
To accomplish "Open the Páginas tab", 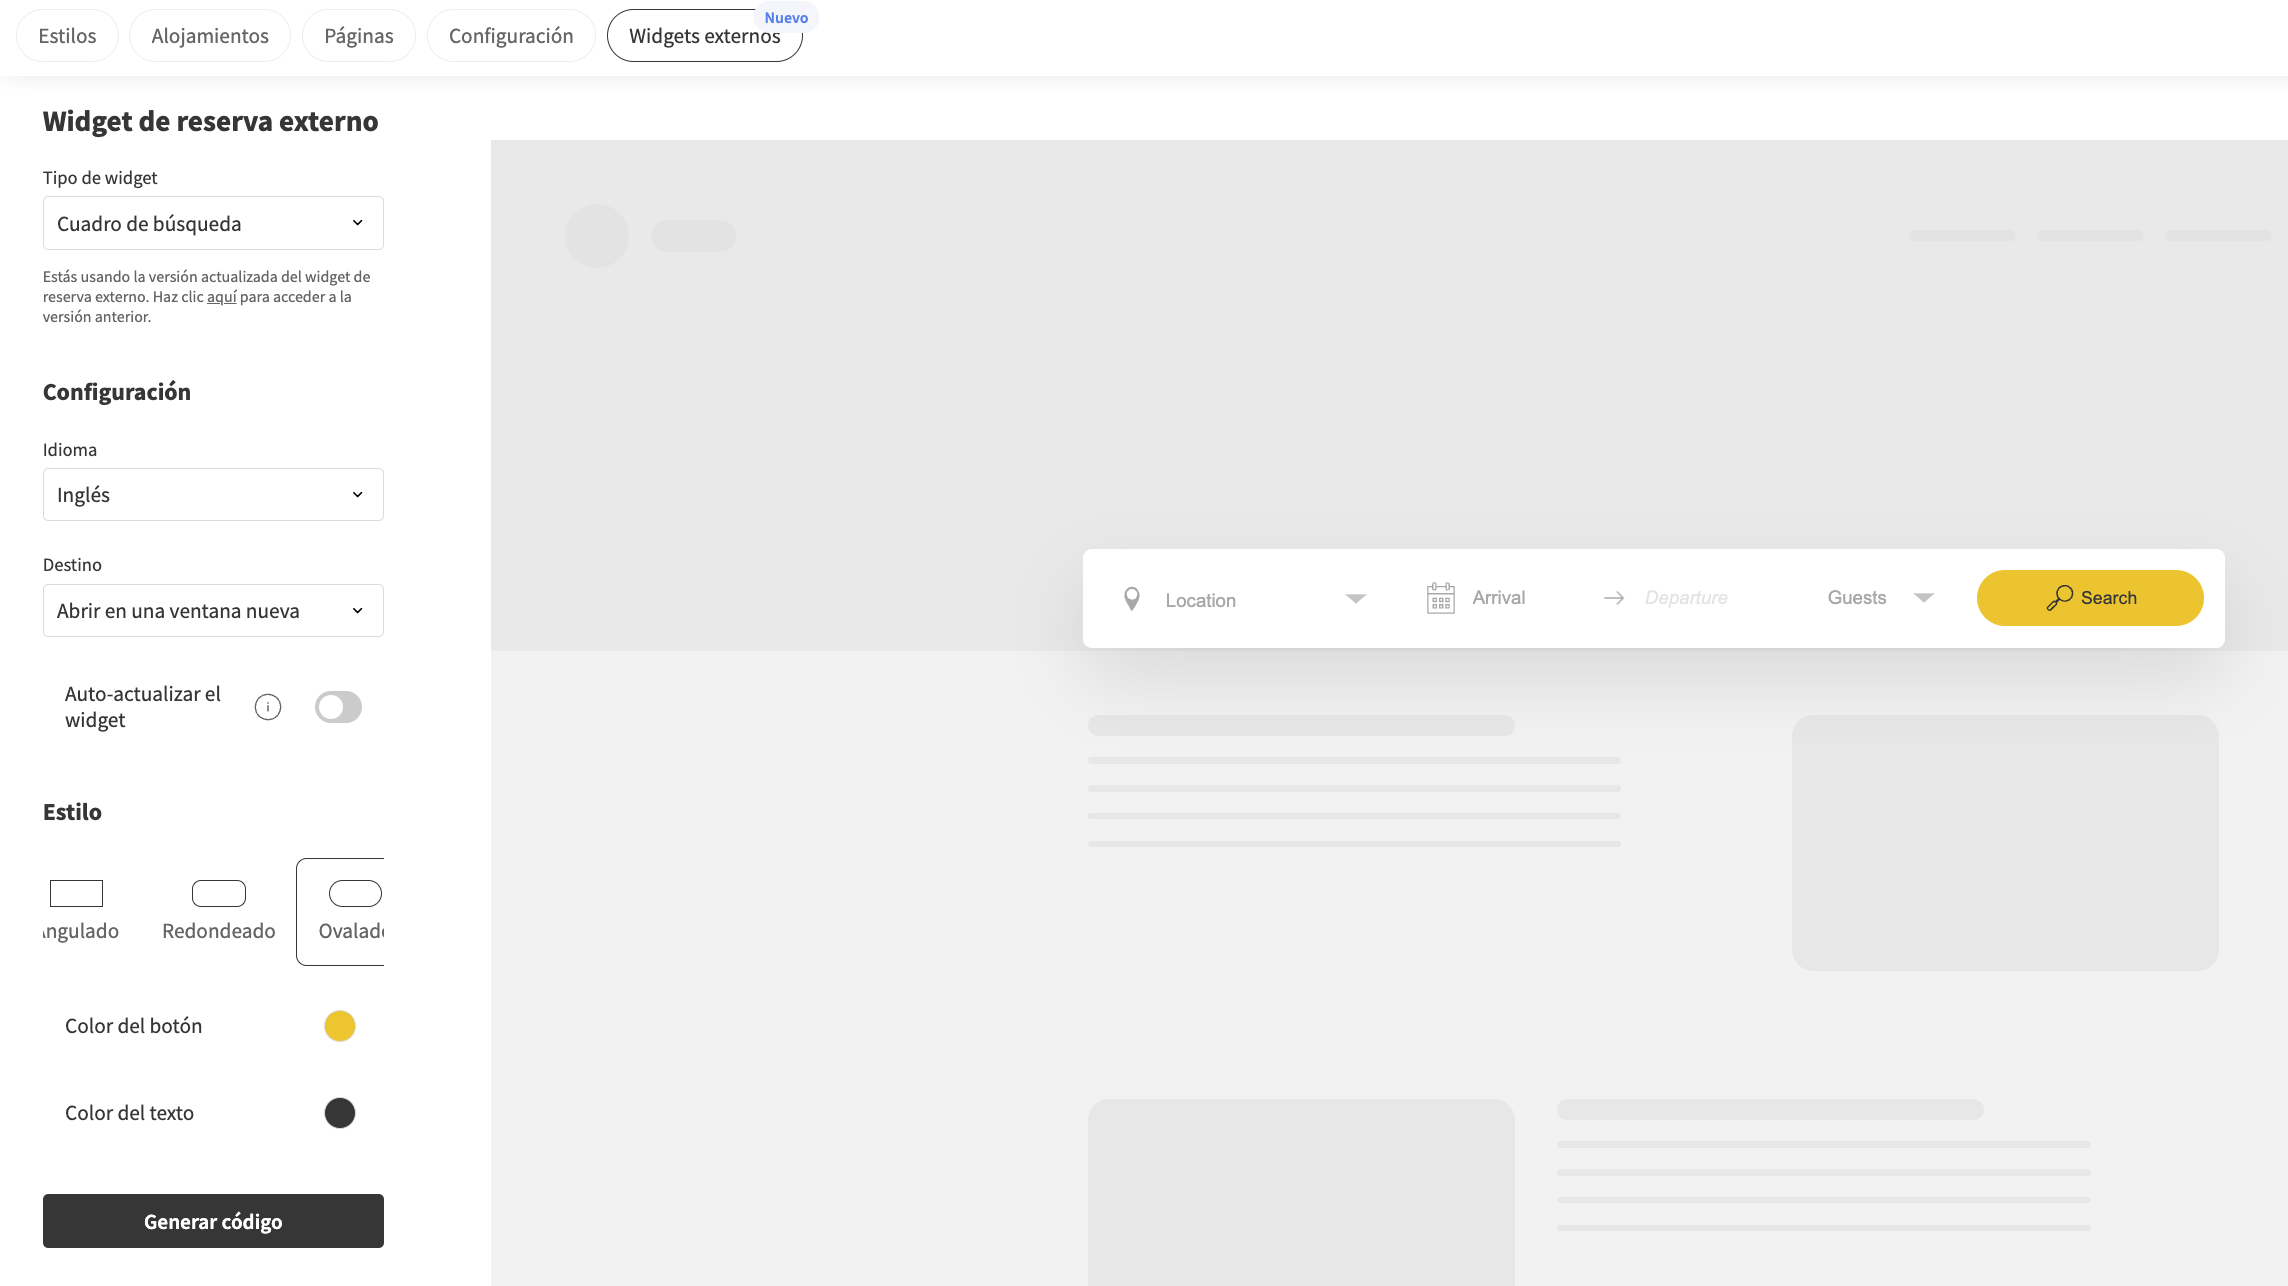I will pos(359,36).
